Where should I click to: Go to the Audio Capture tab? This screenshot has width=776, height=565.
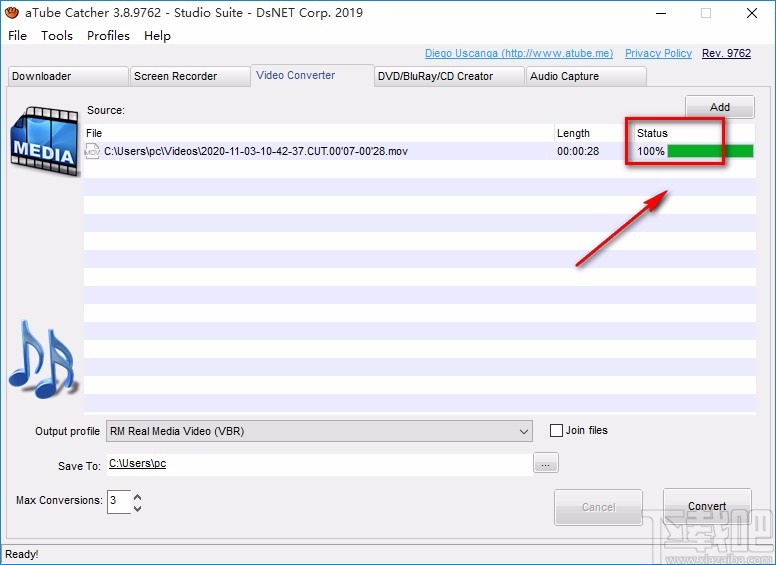point(565,76)
